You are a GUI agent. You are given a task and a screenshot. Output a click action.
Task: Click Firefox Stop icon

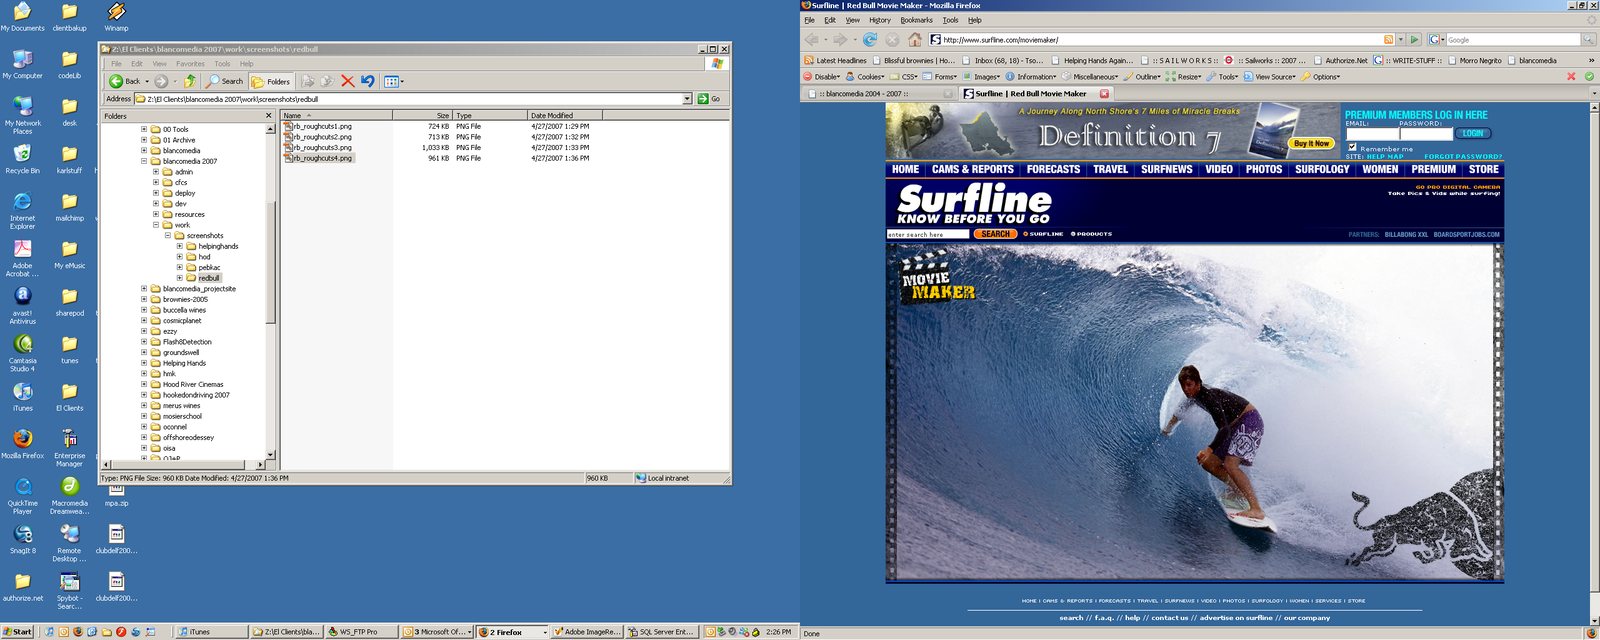pos(892,40)
